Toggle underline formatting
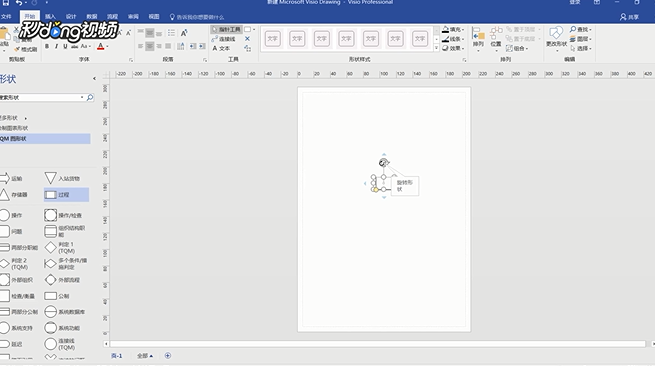The height and width of the screenshot is (366, 655). click(x=65, y=46)
